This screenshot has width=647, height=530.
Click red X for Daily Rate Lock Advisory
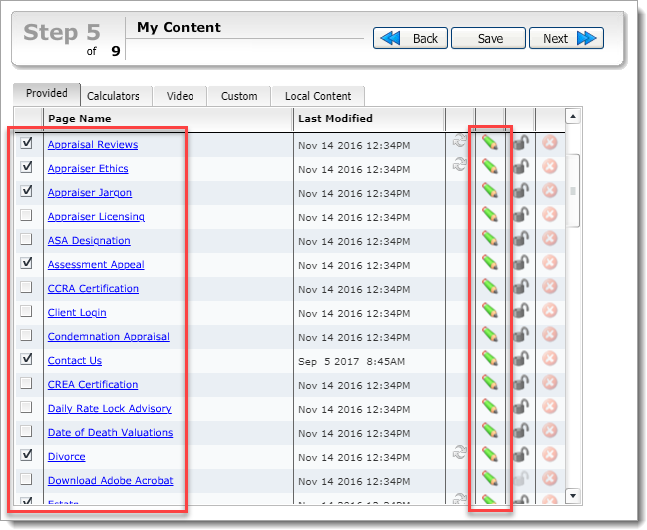pyautogui.click(x=550, y=407)
